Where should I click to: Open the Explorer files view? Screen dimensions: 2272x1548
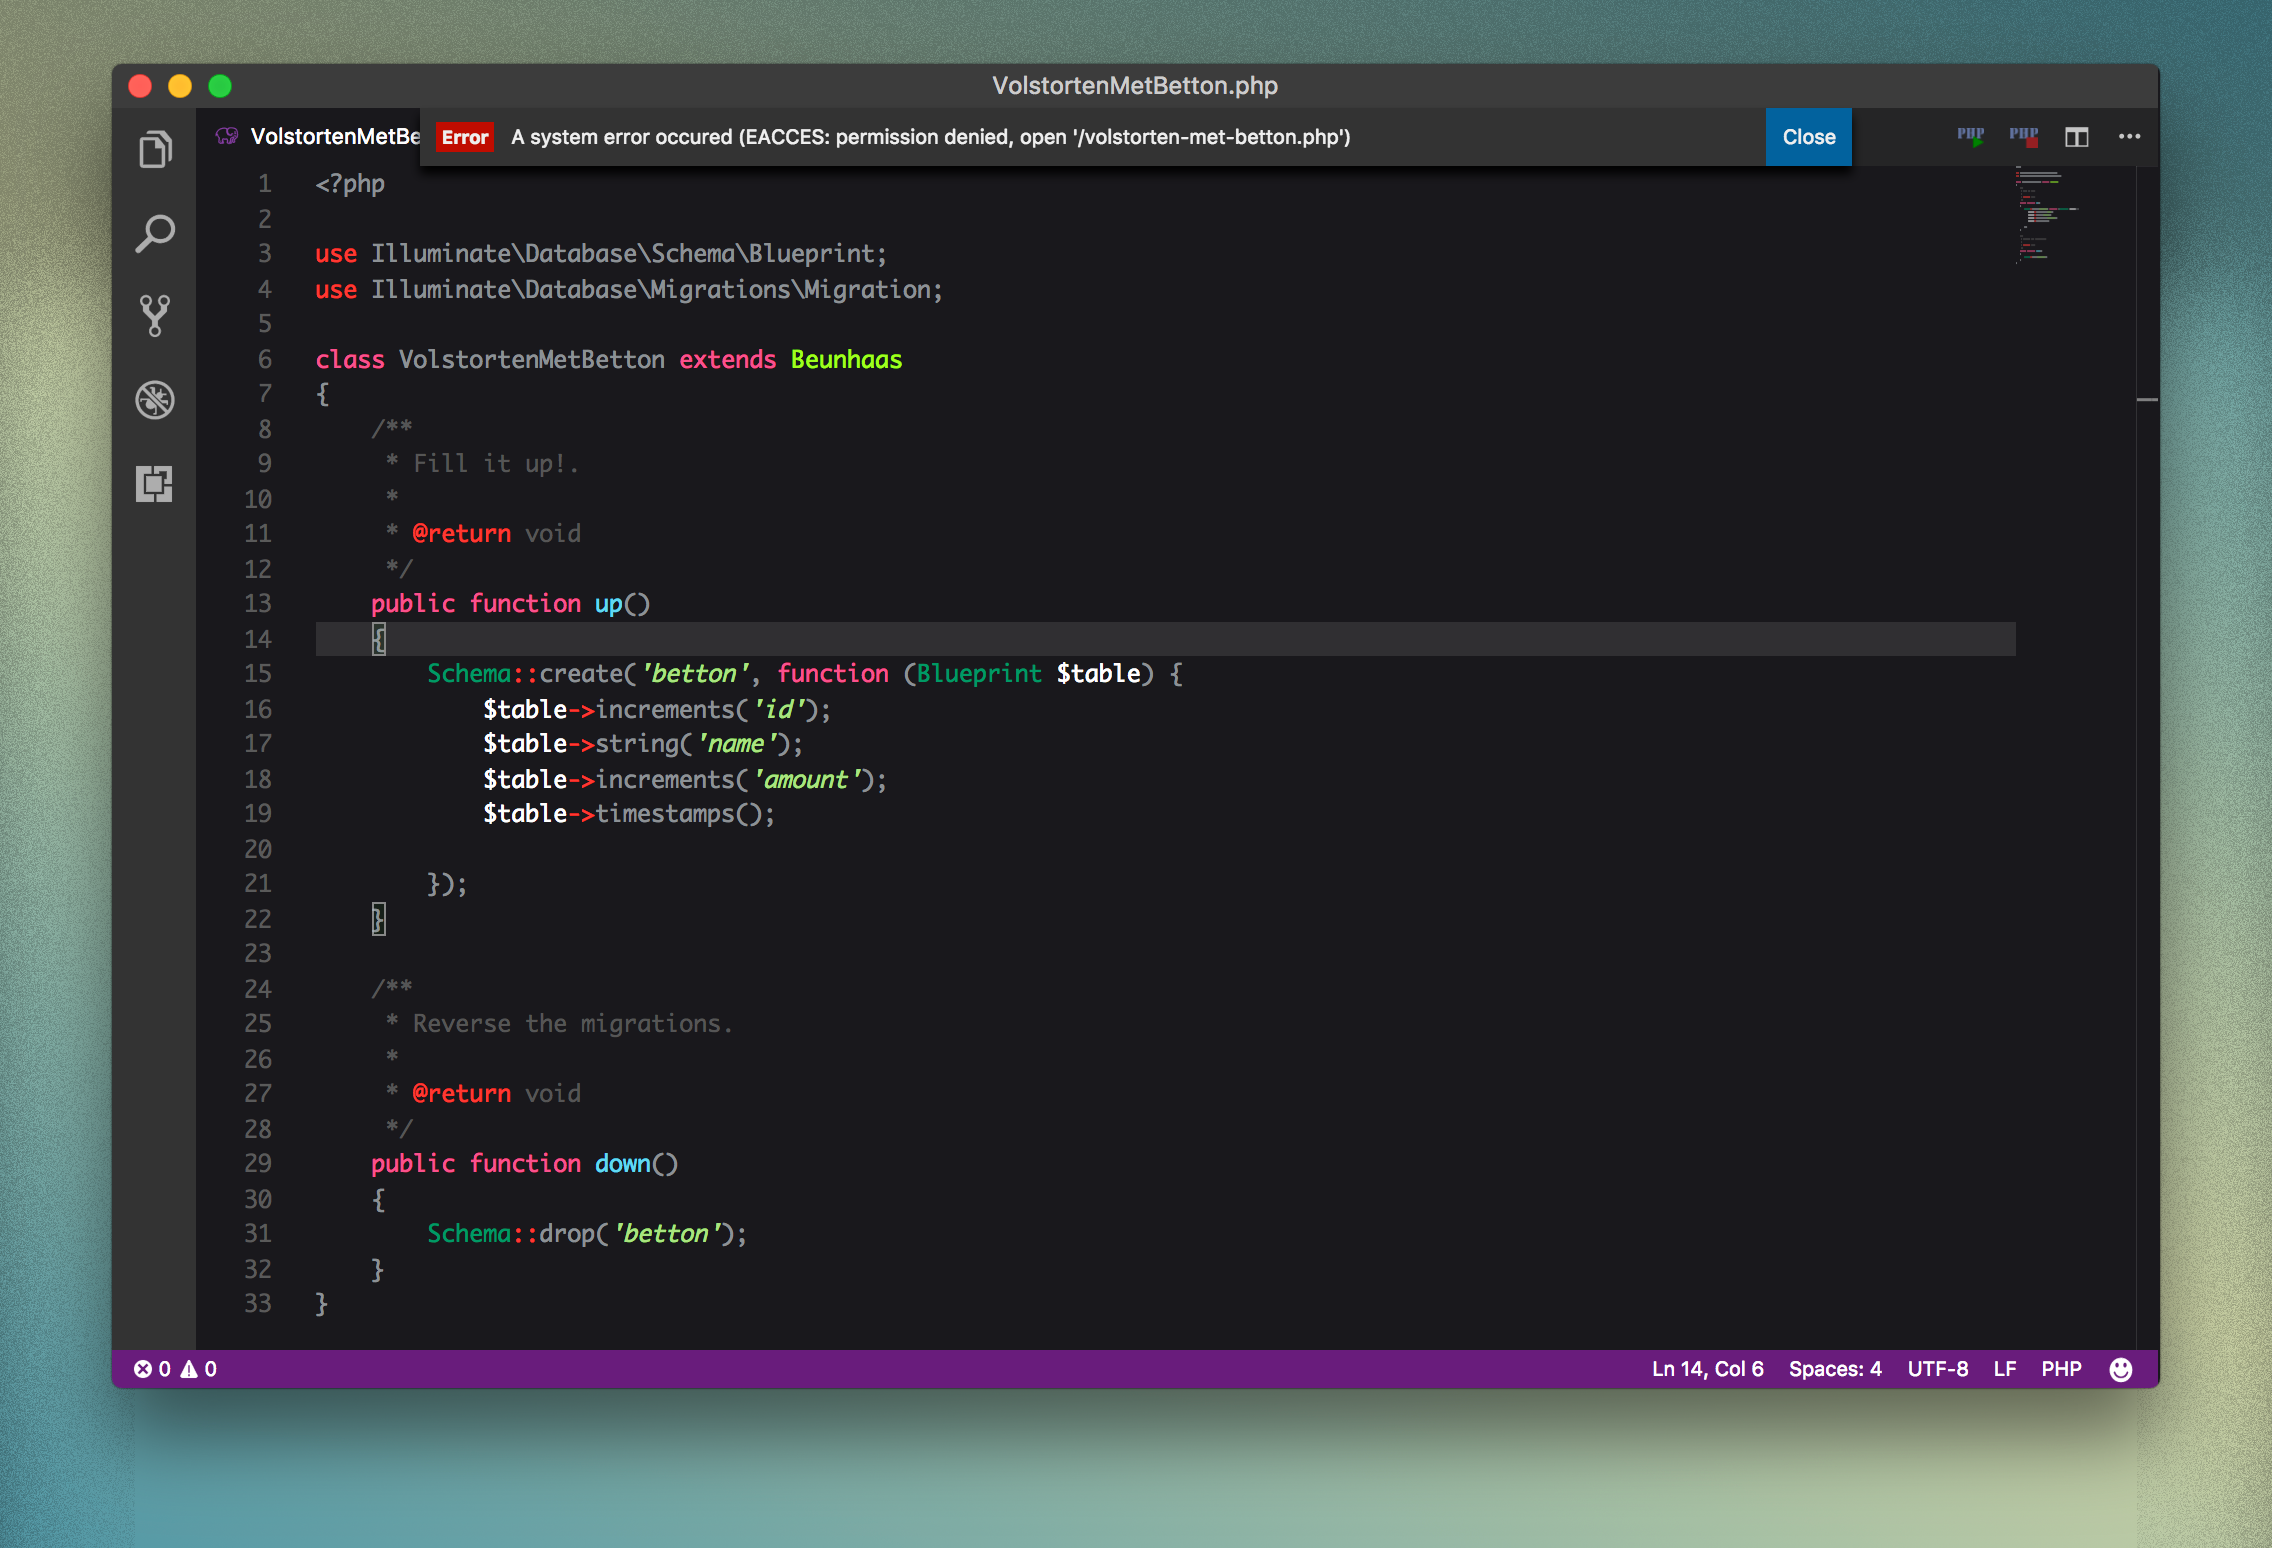(x=155, y=150)
